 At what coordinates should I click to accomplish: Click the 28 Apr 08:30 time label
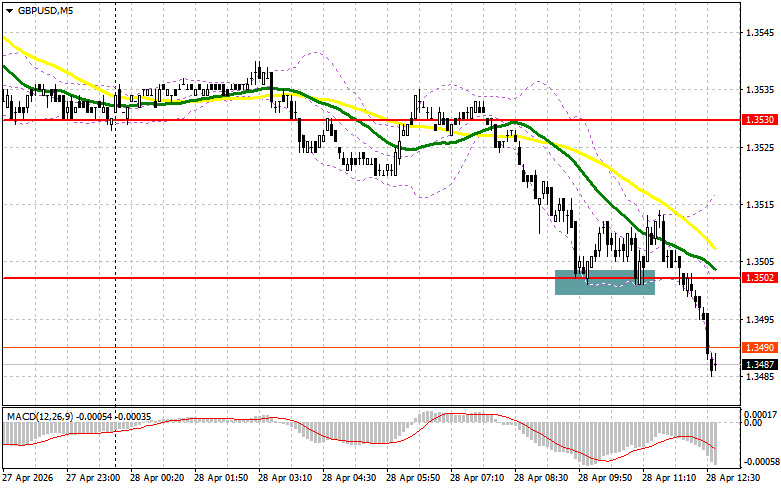(541, 478)
